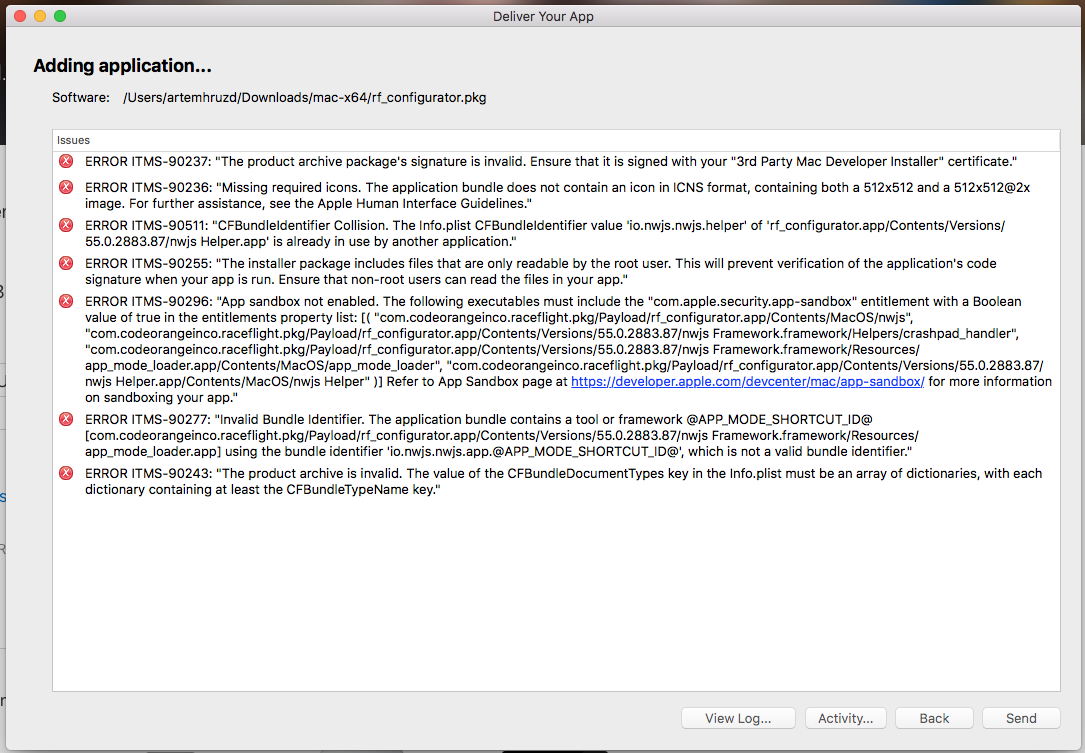Select the ITMS-90236 missing required icons text
This screenshot has width=1085, height=753.
pyautogui.click(x=558, y=195)
